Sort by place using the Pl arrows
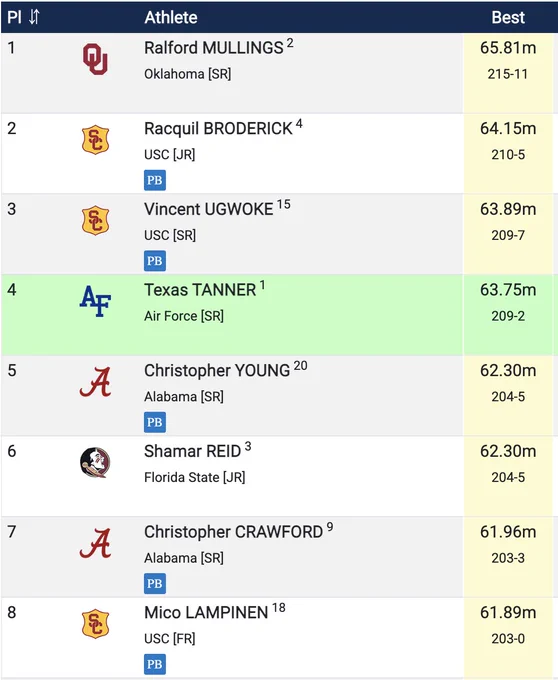The height and width of the screenshot is (680, 558). [x=34, y=17]
